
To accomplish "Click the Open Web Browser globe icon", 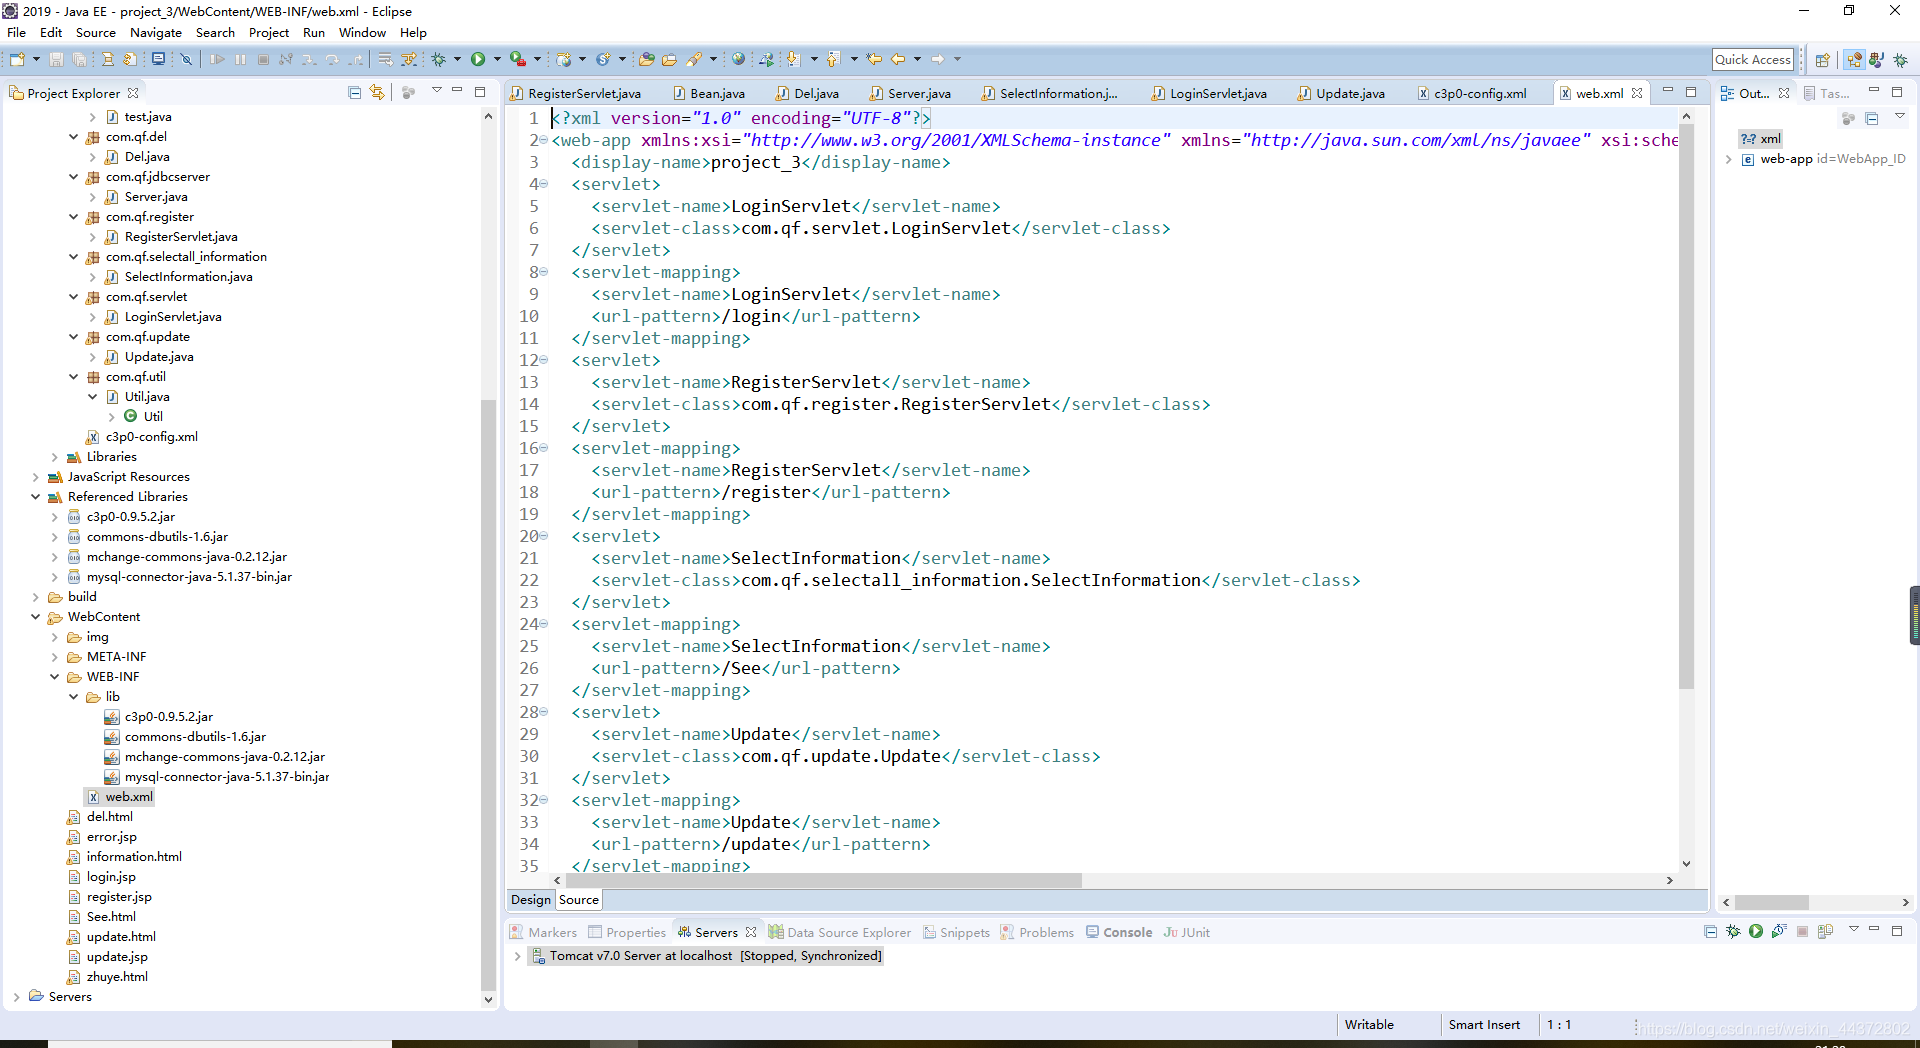I will (738, 60).
